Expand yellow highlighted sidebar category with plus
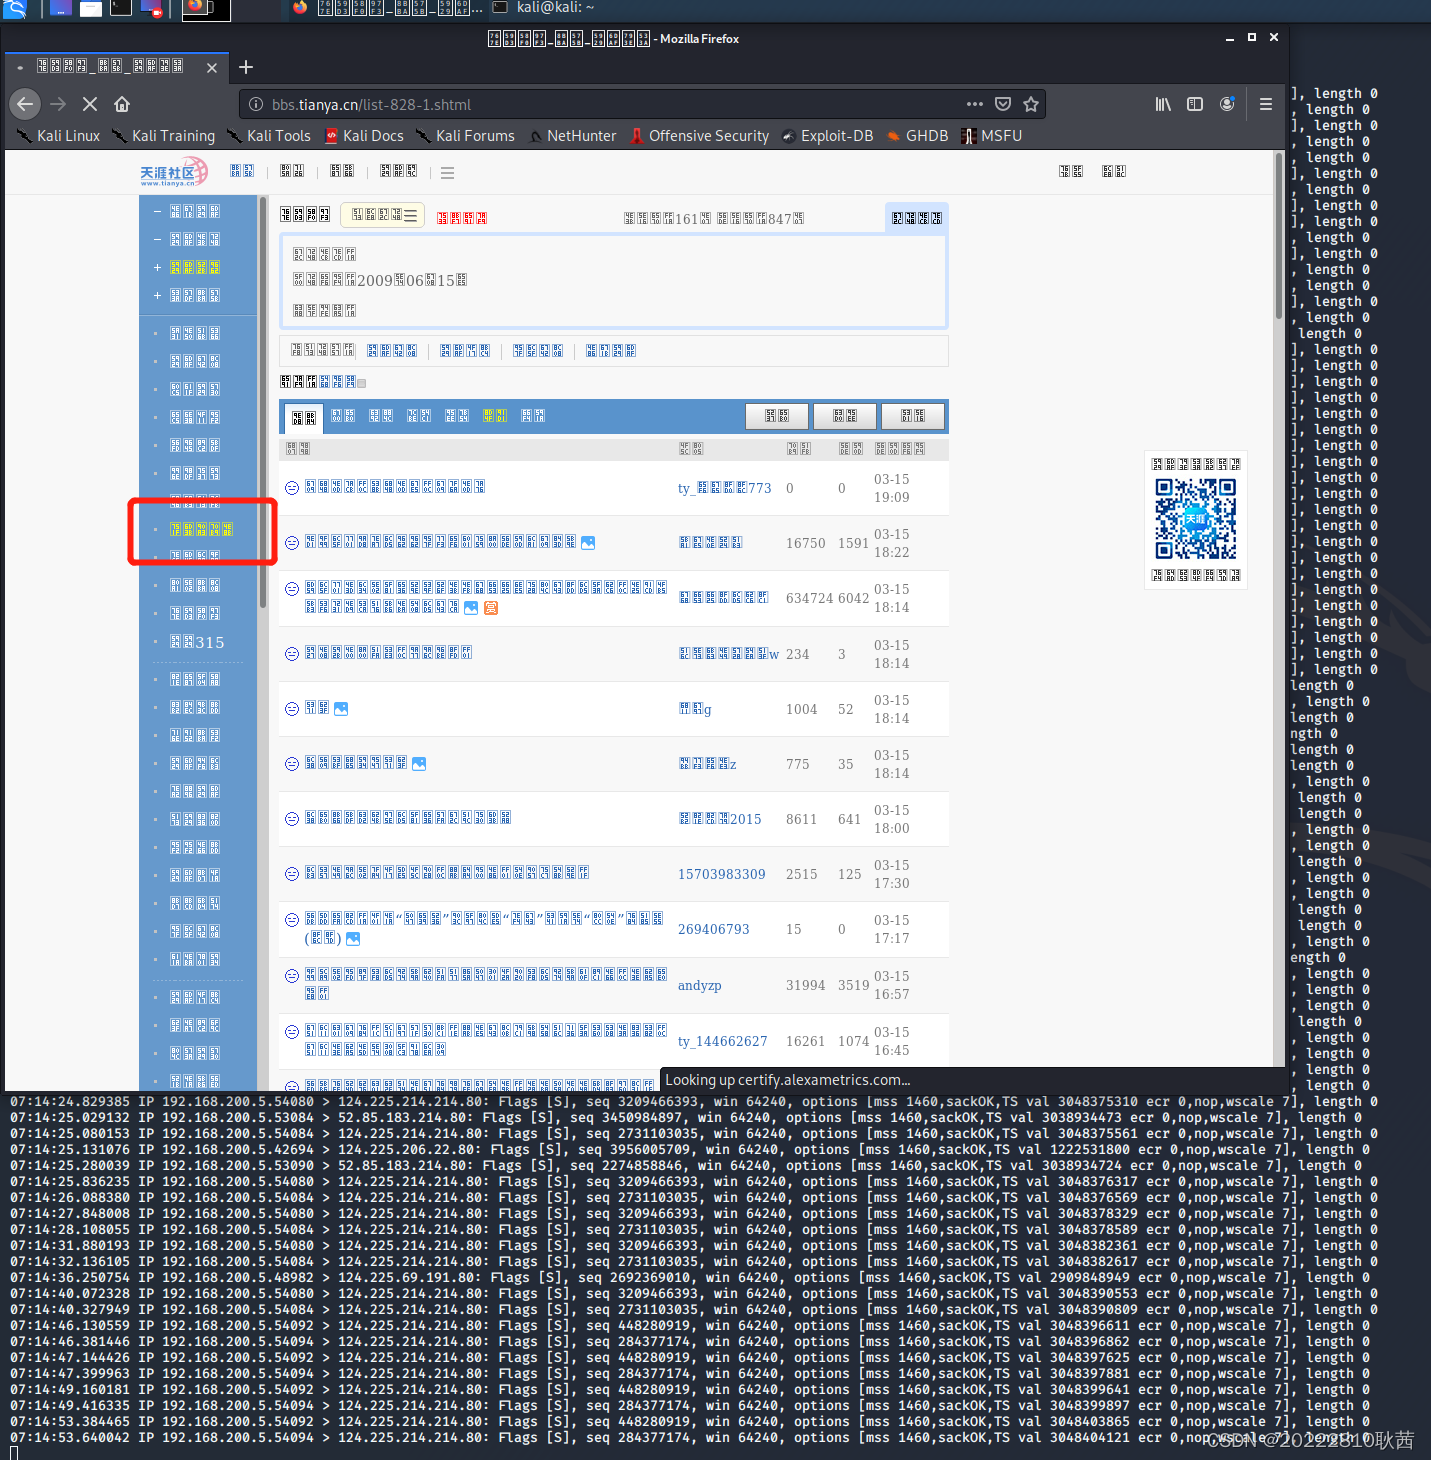The height and width of the screenshot is (1460, 1431). pyautogui.click(x=157, y=267)
